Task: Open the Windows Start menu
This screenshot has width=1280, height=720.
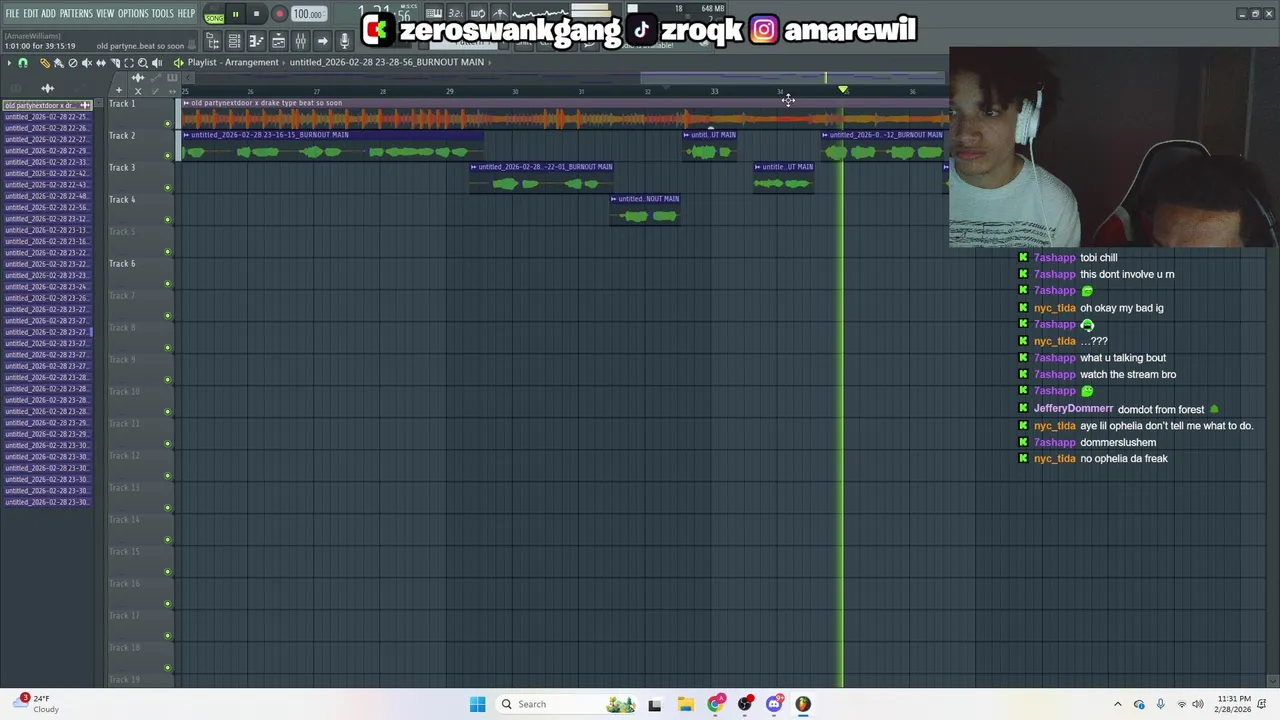Action: point(478,704)
